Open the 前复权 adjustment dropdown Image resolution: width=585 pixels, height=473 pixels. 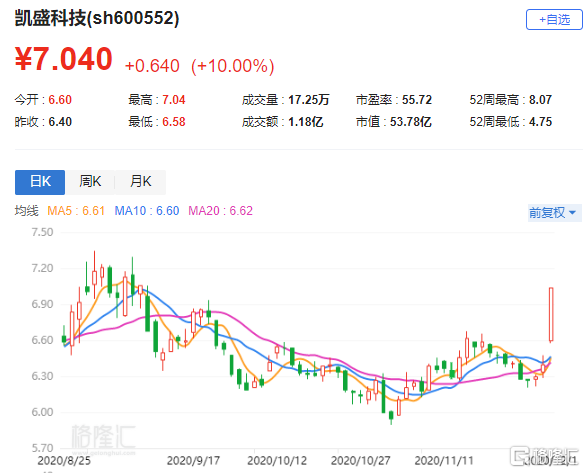pos(554,213)
